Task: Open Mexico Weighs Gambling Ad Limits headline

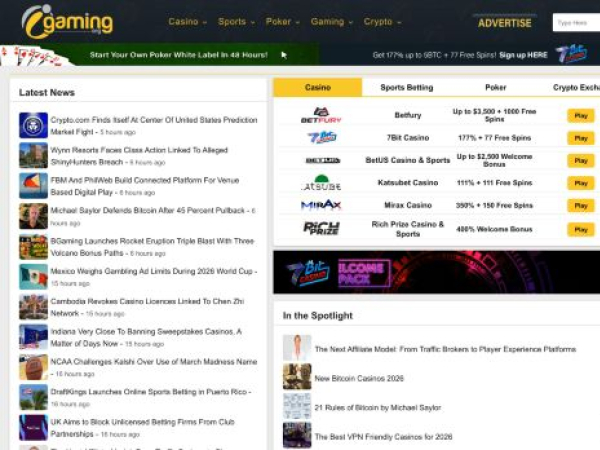Action: [x=152, y=271]
